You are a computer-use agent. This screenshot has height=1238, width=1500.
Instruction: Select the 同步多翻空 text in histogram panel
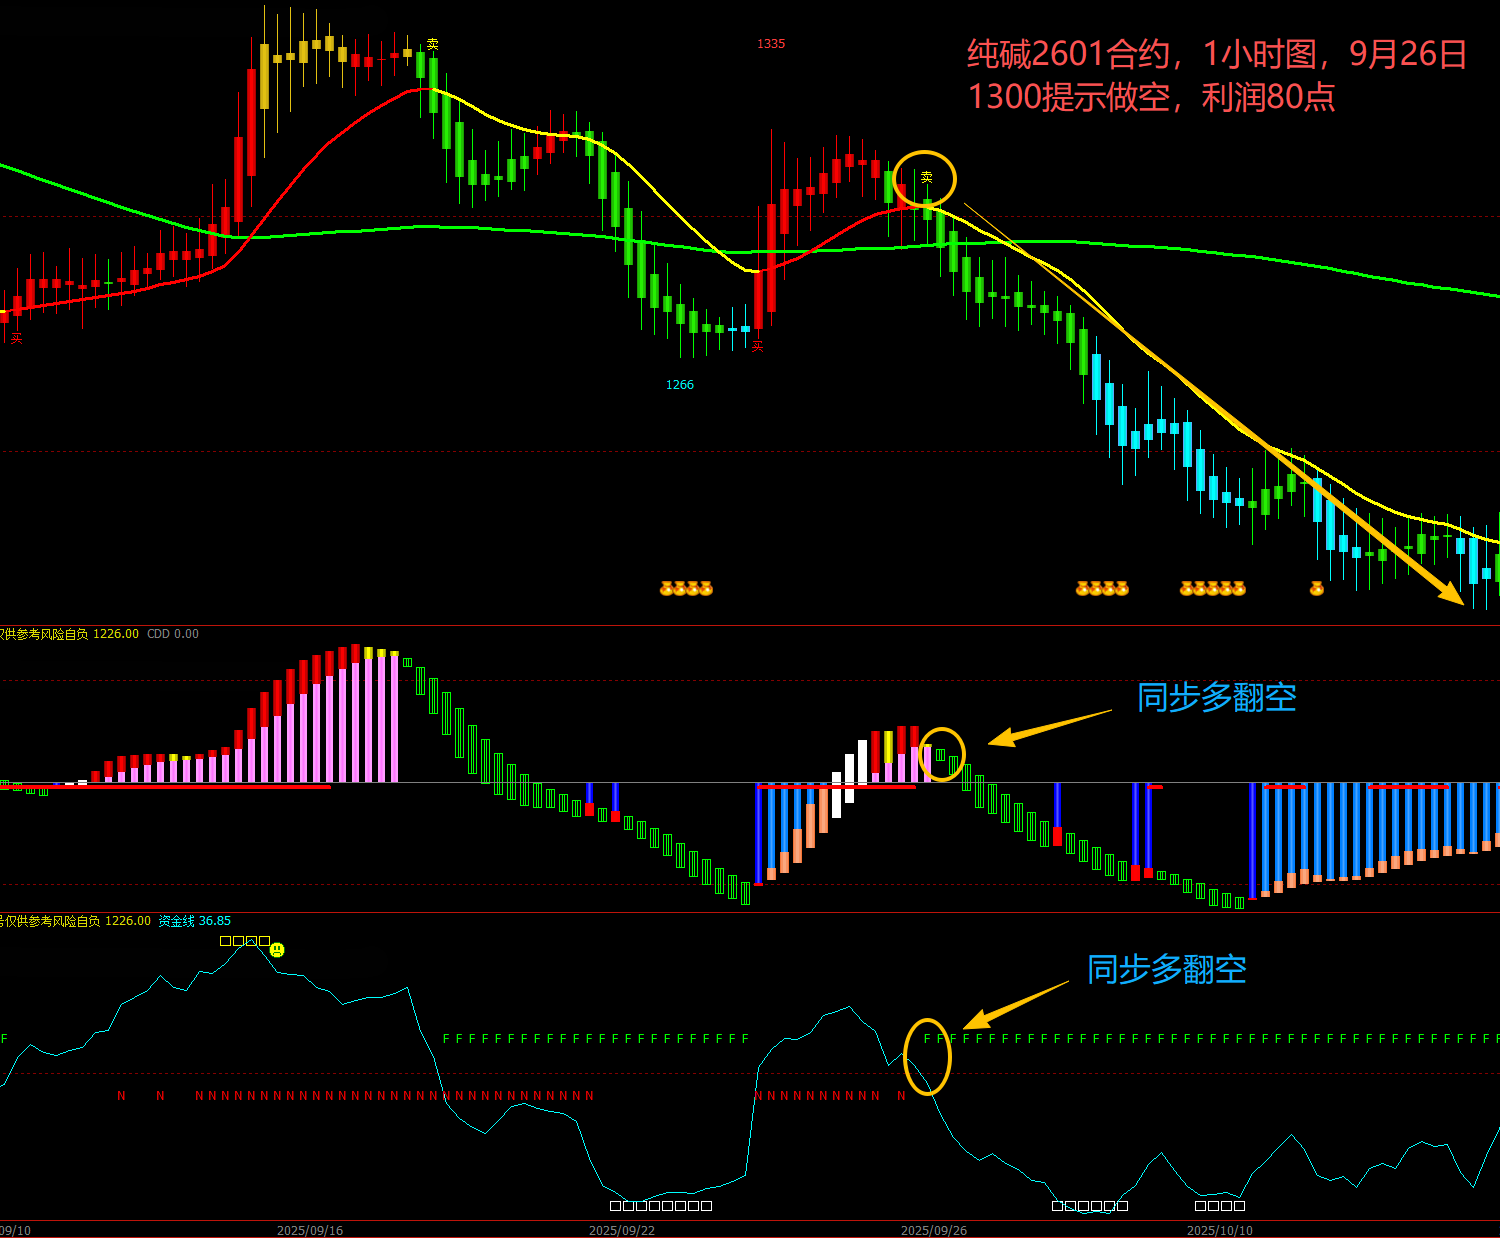click(1216, 697)
